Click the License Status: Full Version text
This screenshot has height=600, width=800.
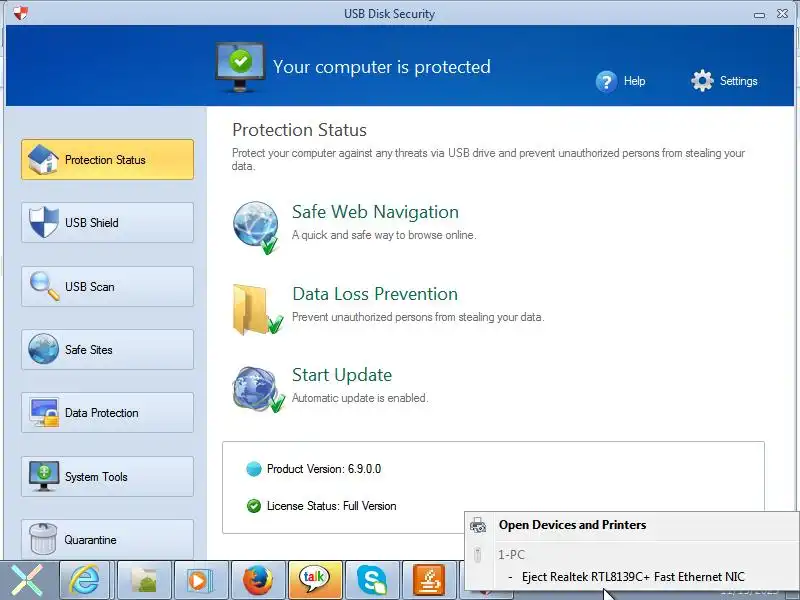(332, 506)
